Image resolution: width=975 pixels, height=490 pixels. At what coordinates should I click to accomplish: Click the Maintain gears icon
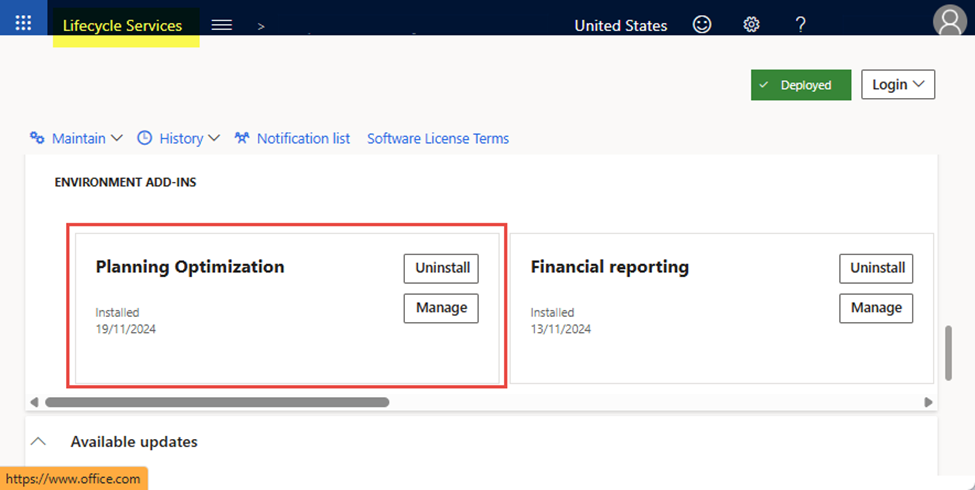coord(37,138)
